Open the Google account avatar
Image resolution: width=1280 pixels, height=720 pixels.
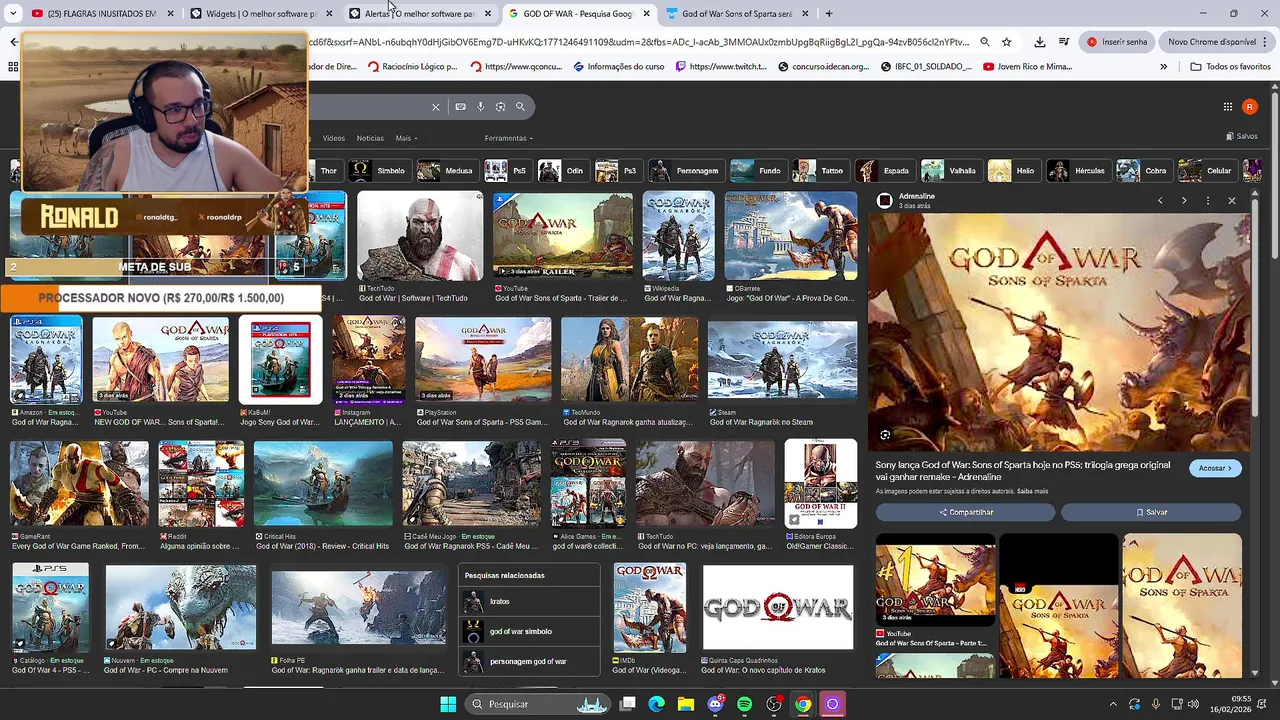coord(1250,107)
